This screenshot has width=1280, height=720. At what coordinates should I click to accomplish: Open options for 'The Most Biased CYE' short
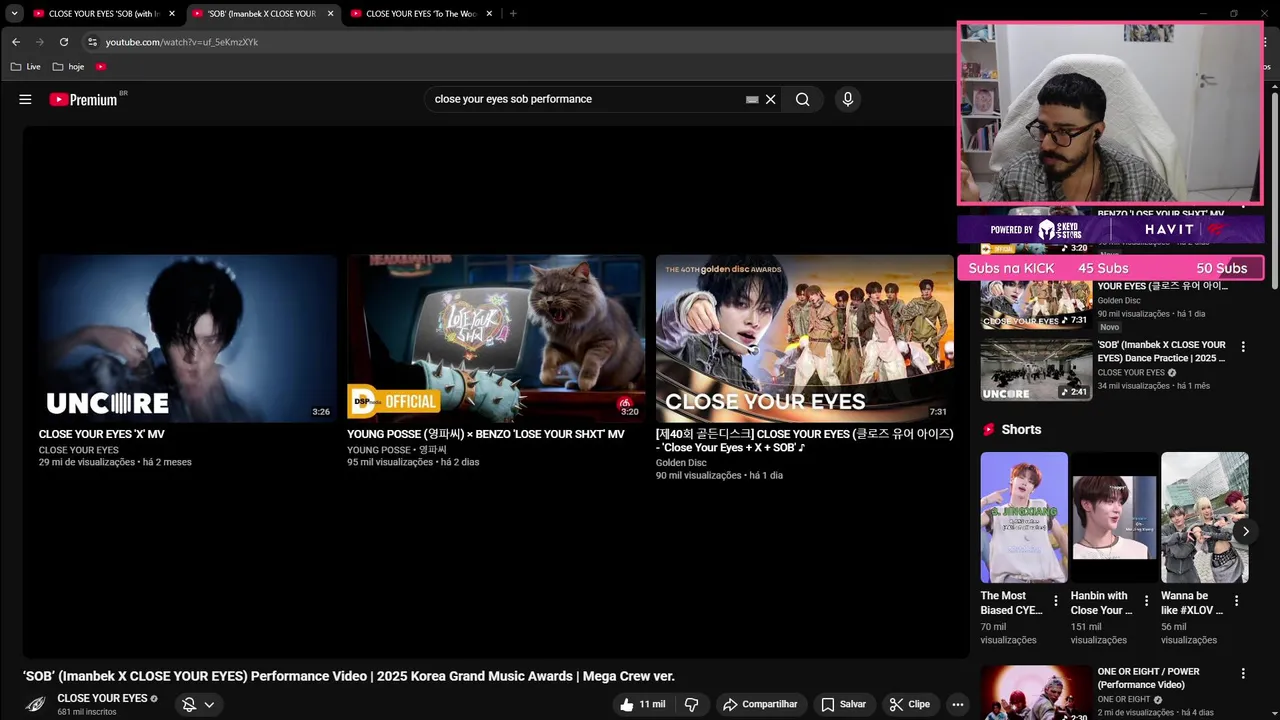coord(1056,601)
